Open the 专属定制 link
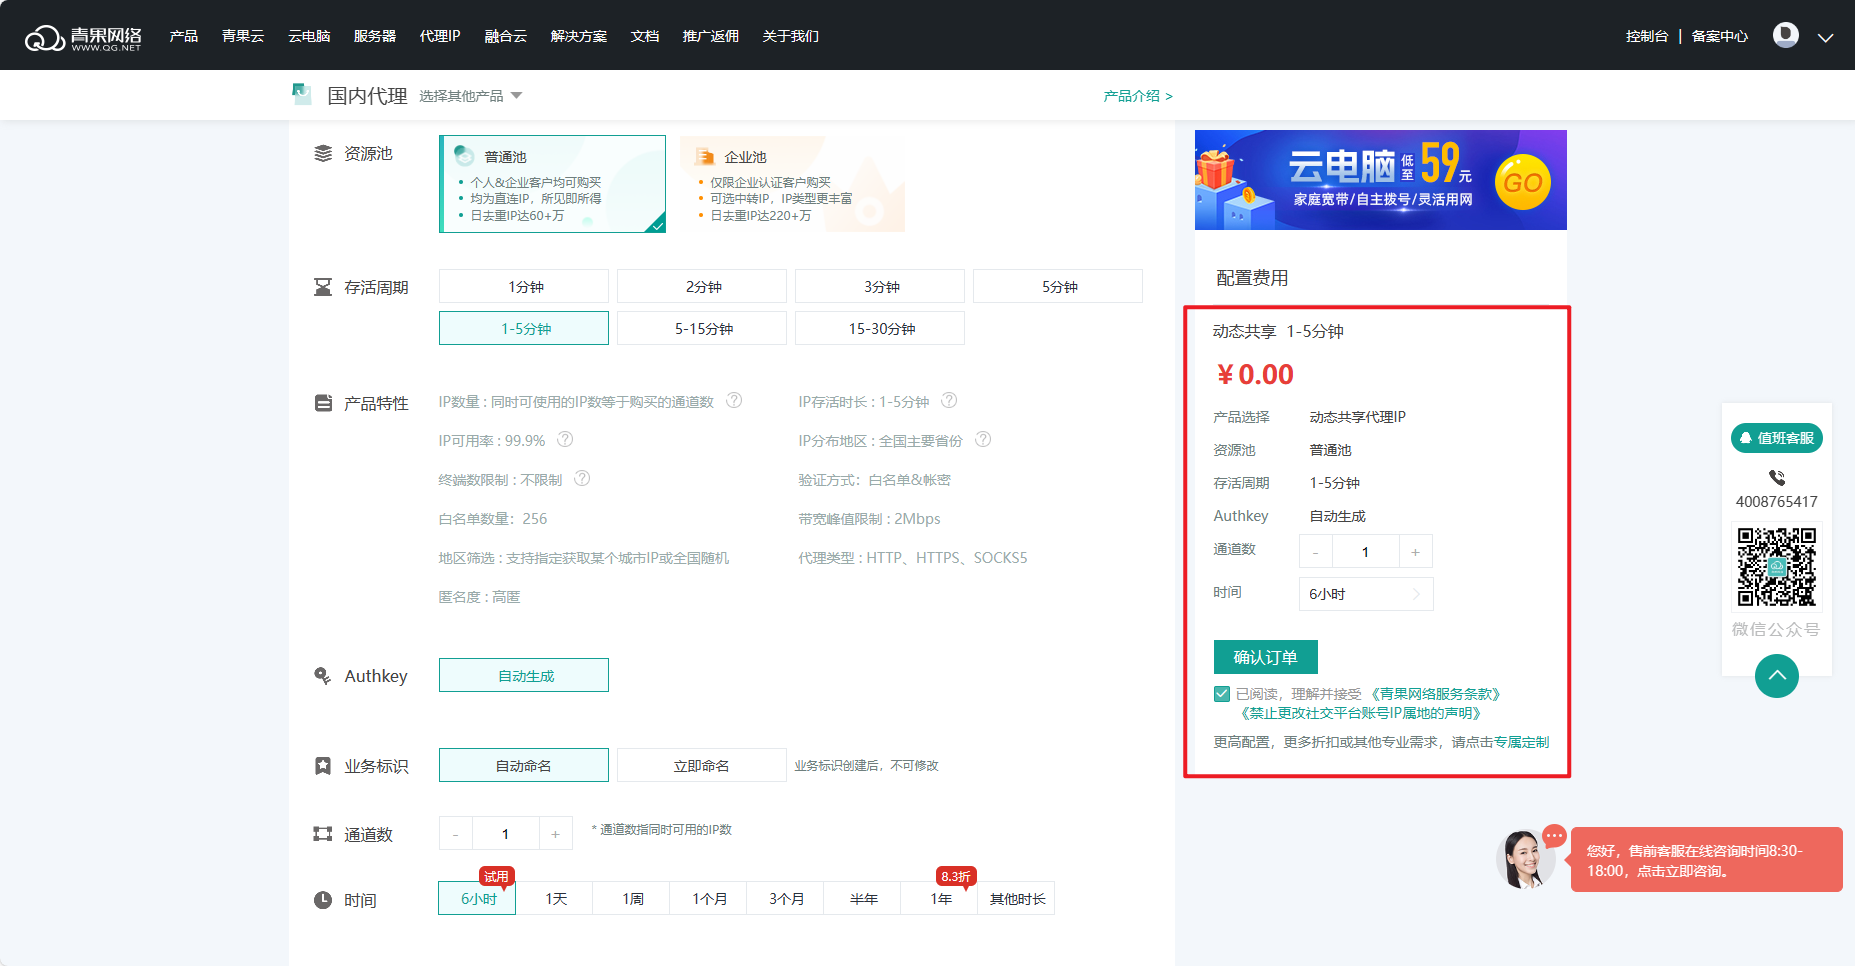This screenshot has height=966, width=1855. pos(1521,742)
